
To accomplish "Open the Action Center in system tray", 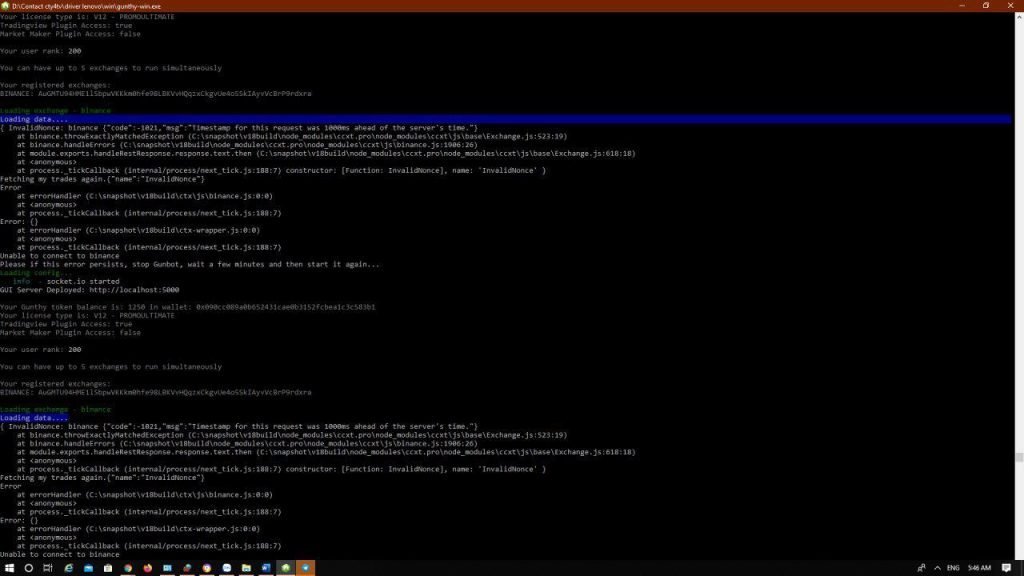I will (x=1005, y=568).
